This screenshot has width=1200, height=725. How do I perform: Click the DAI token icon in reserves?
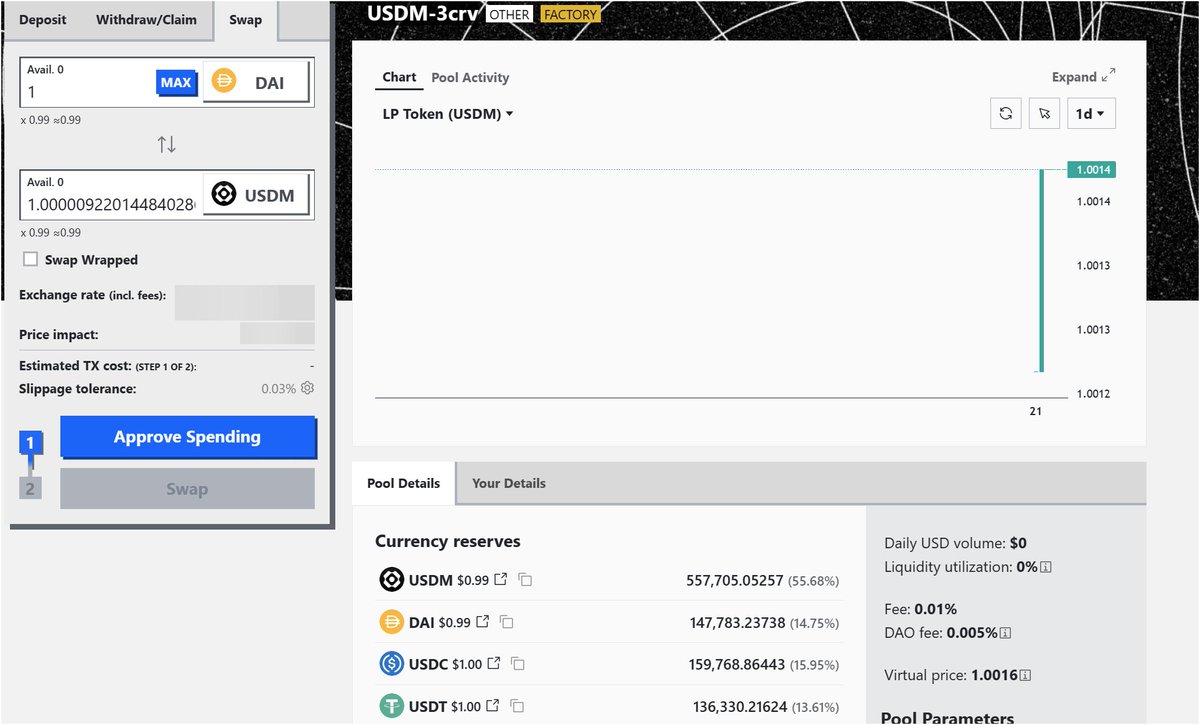tap(391, 622)
